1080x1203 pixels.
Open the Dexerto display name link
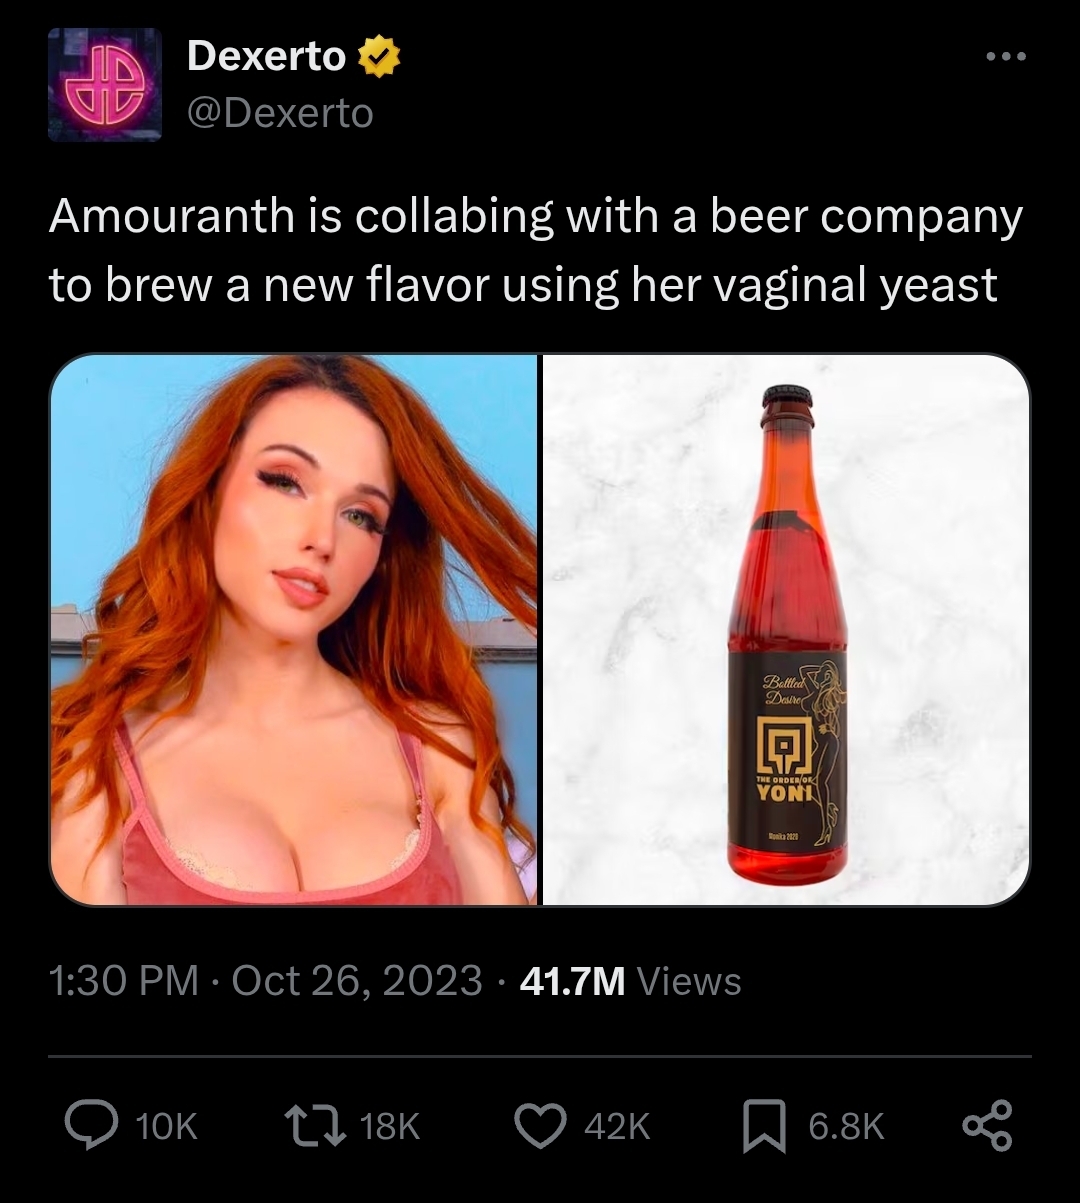pyautogui.click(x=266, y=57)
